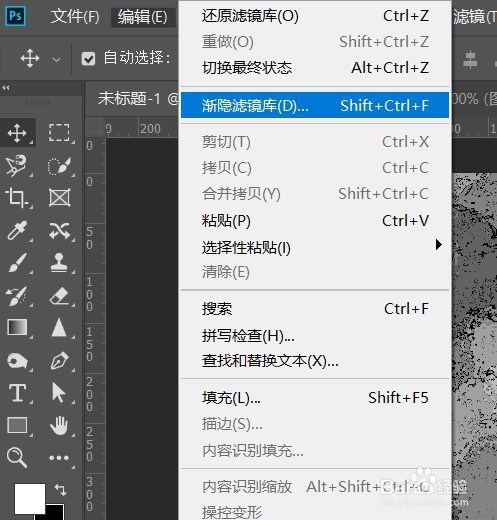Select the Sharpen triangle tool
Screen dimensions: 497x520
59,327
